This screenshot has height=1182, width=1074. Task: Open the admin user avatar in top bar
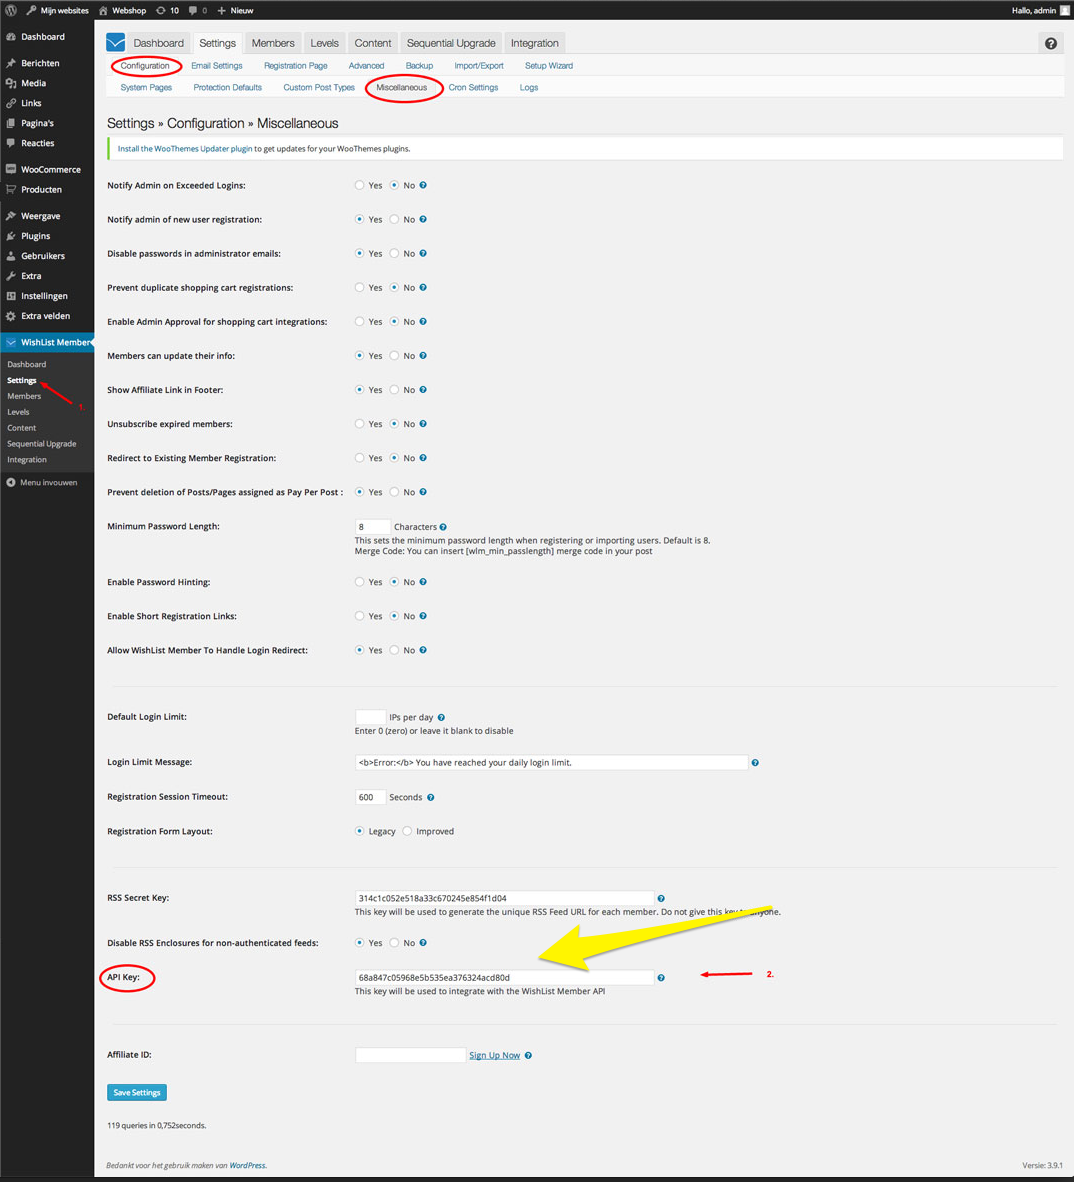tap(1064, 11)
